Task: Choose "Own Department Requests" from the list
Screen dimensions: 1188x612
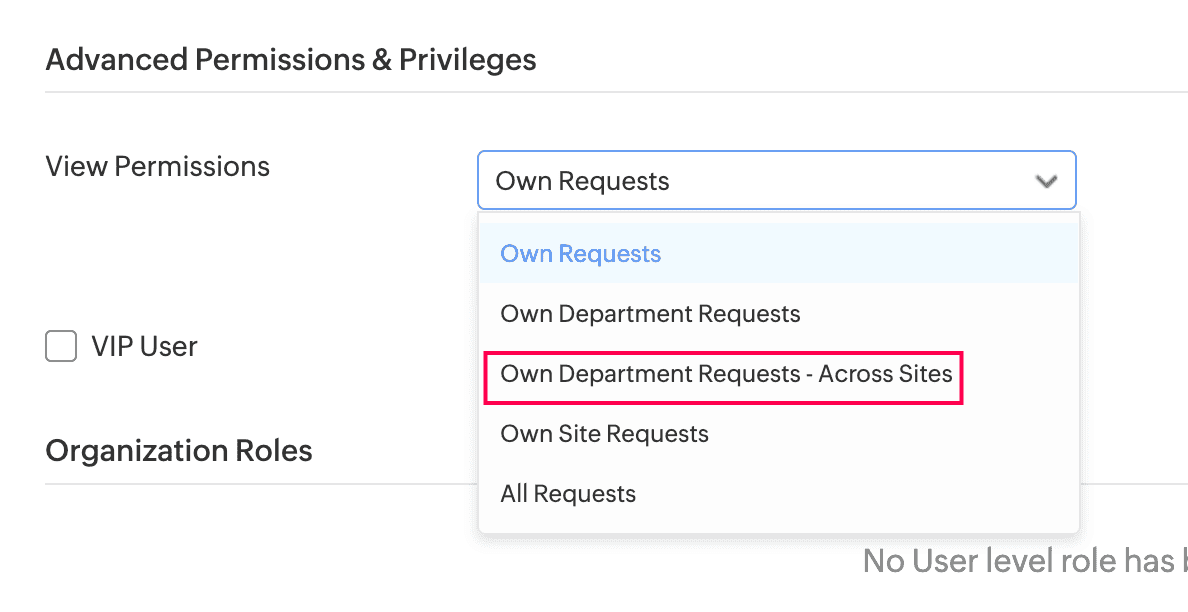Action: click(x=650, y=314)
